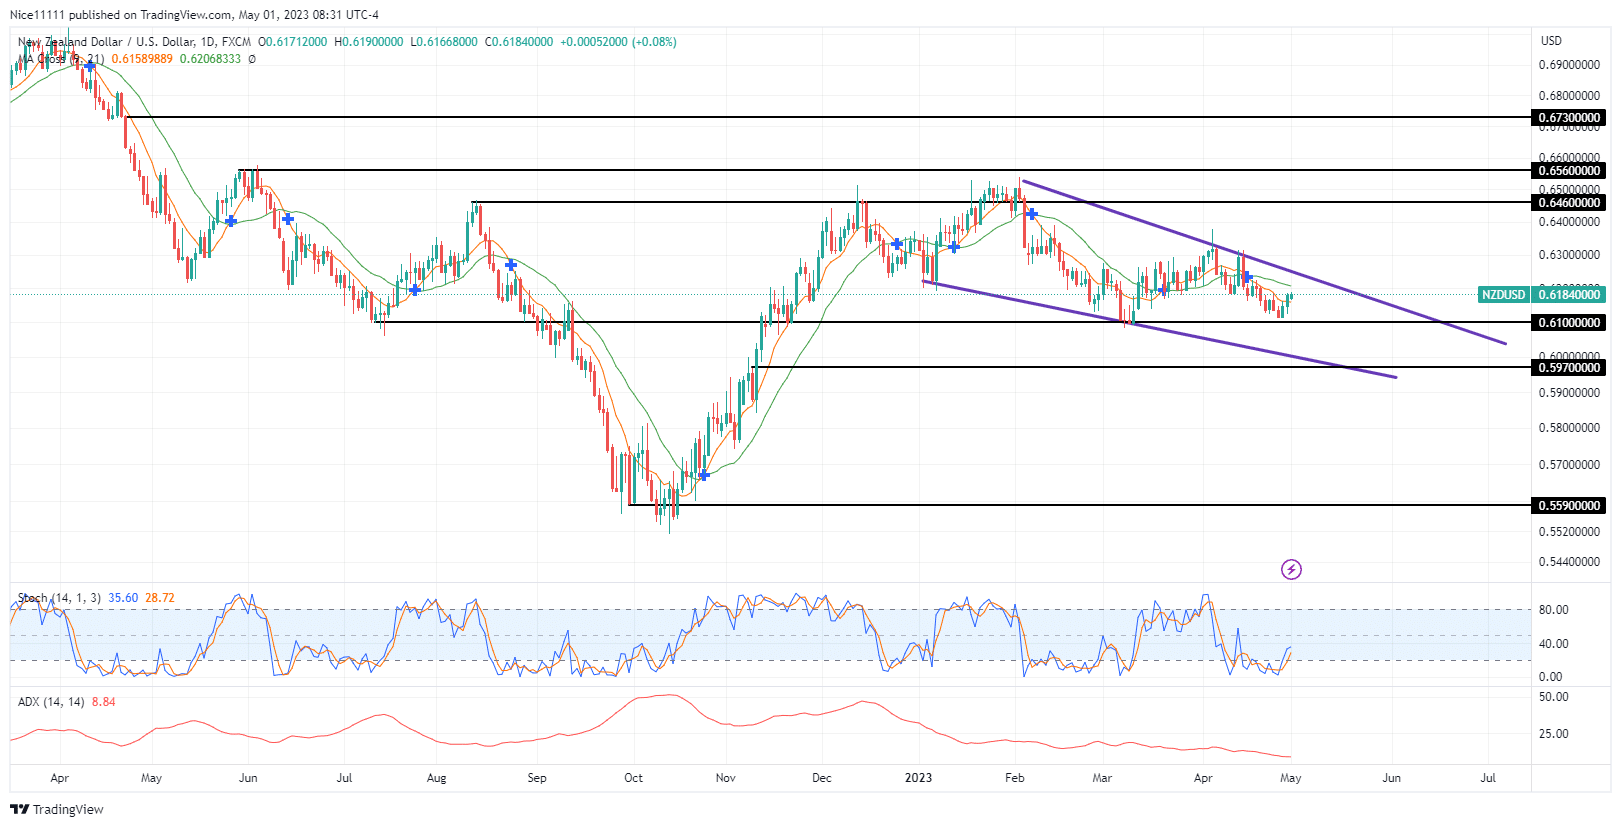This screenshot has width=1621, height=827.
Task: Select the 0.64600000 horizontal level label
Action: tap(1569, 203)
